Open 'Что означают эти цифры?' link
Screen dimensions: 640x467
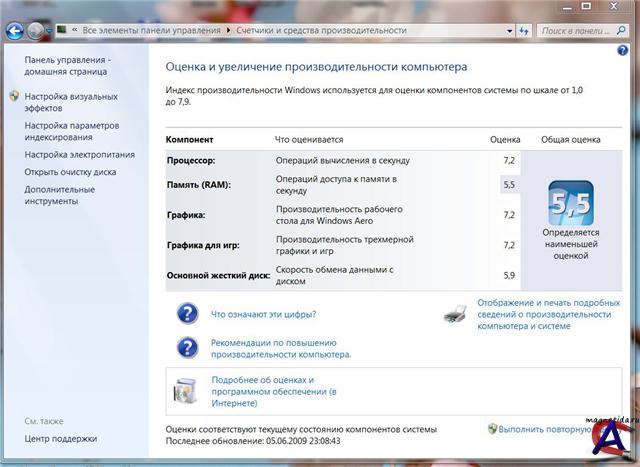[x=264, y=314]
